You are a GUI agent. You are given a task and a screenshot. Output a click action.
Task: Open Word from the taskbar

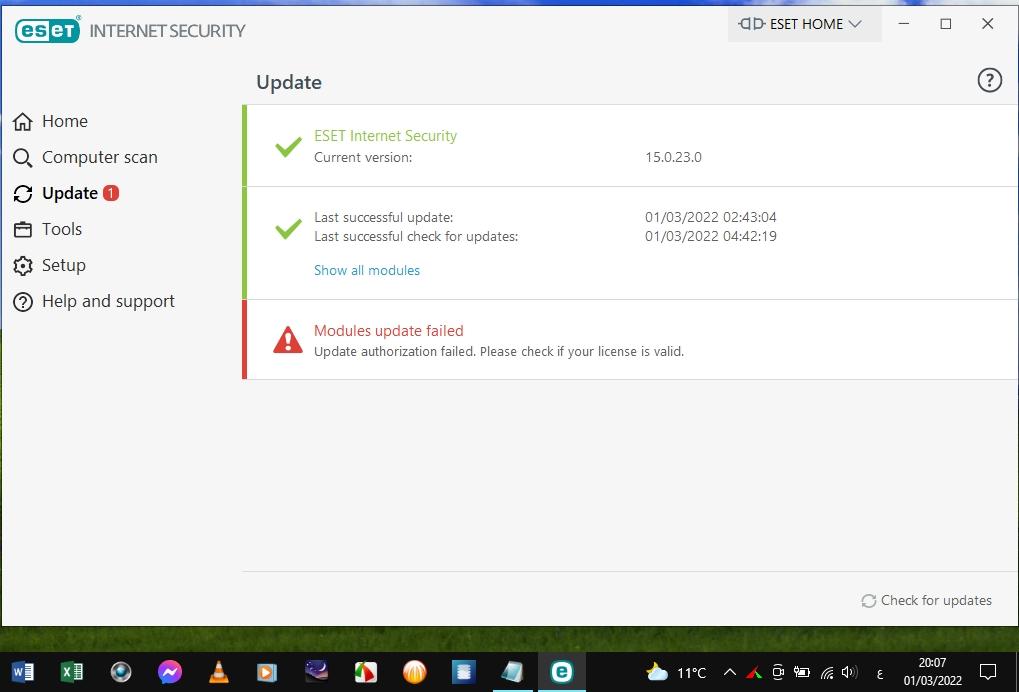(23, 671)
